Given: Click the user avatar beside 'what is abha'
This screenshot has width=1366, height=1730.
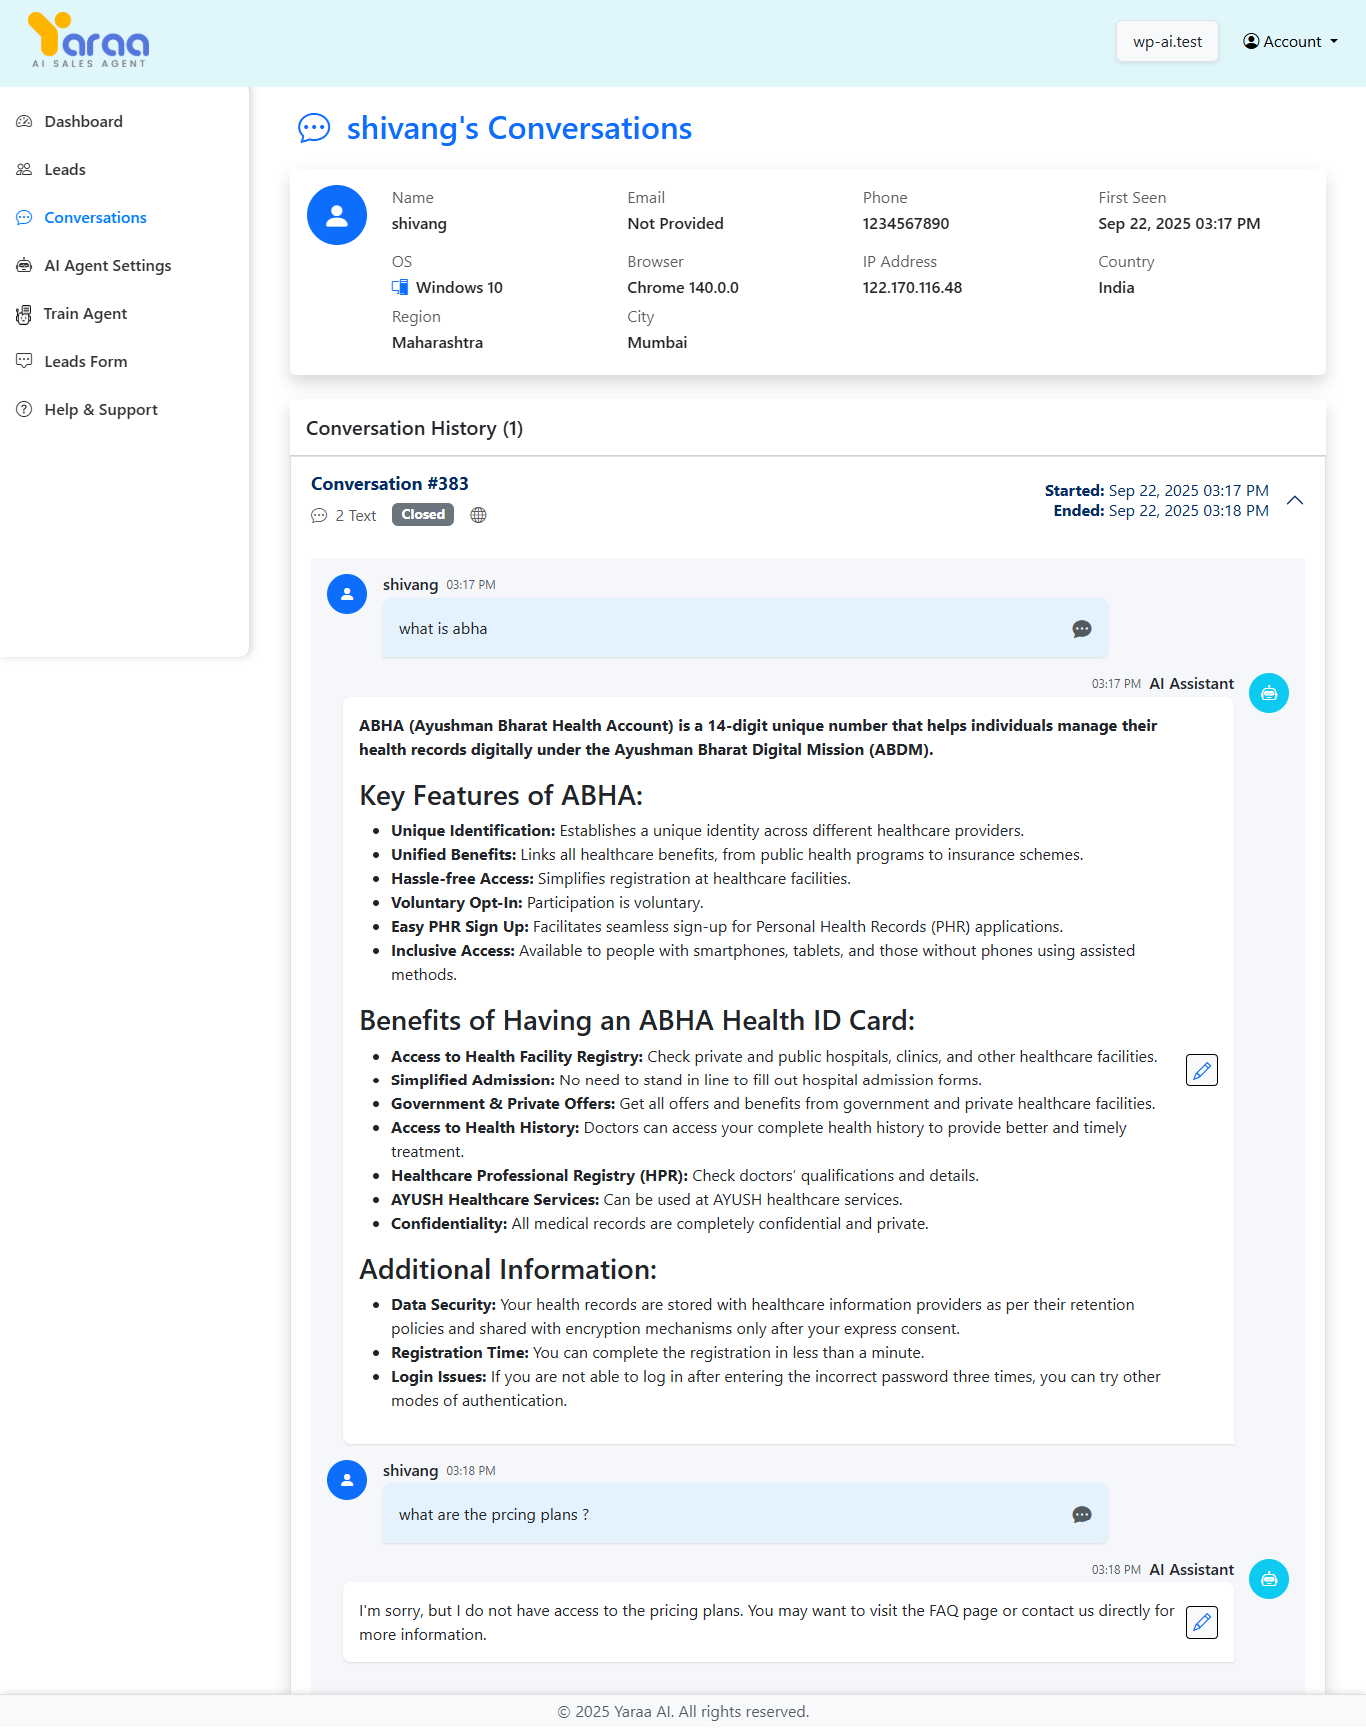Looking at the screenshot, I should tap(347, 594).
